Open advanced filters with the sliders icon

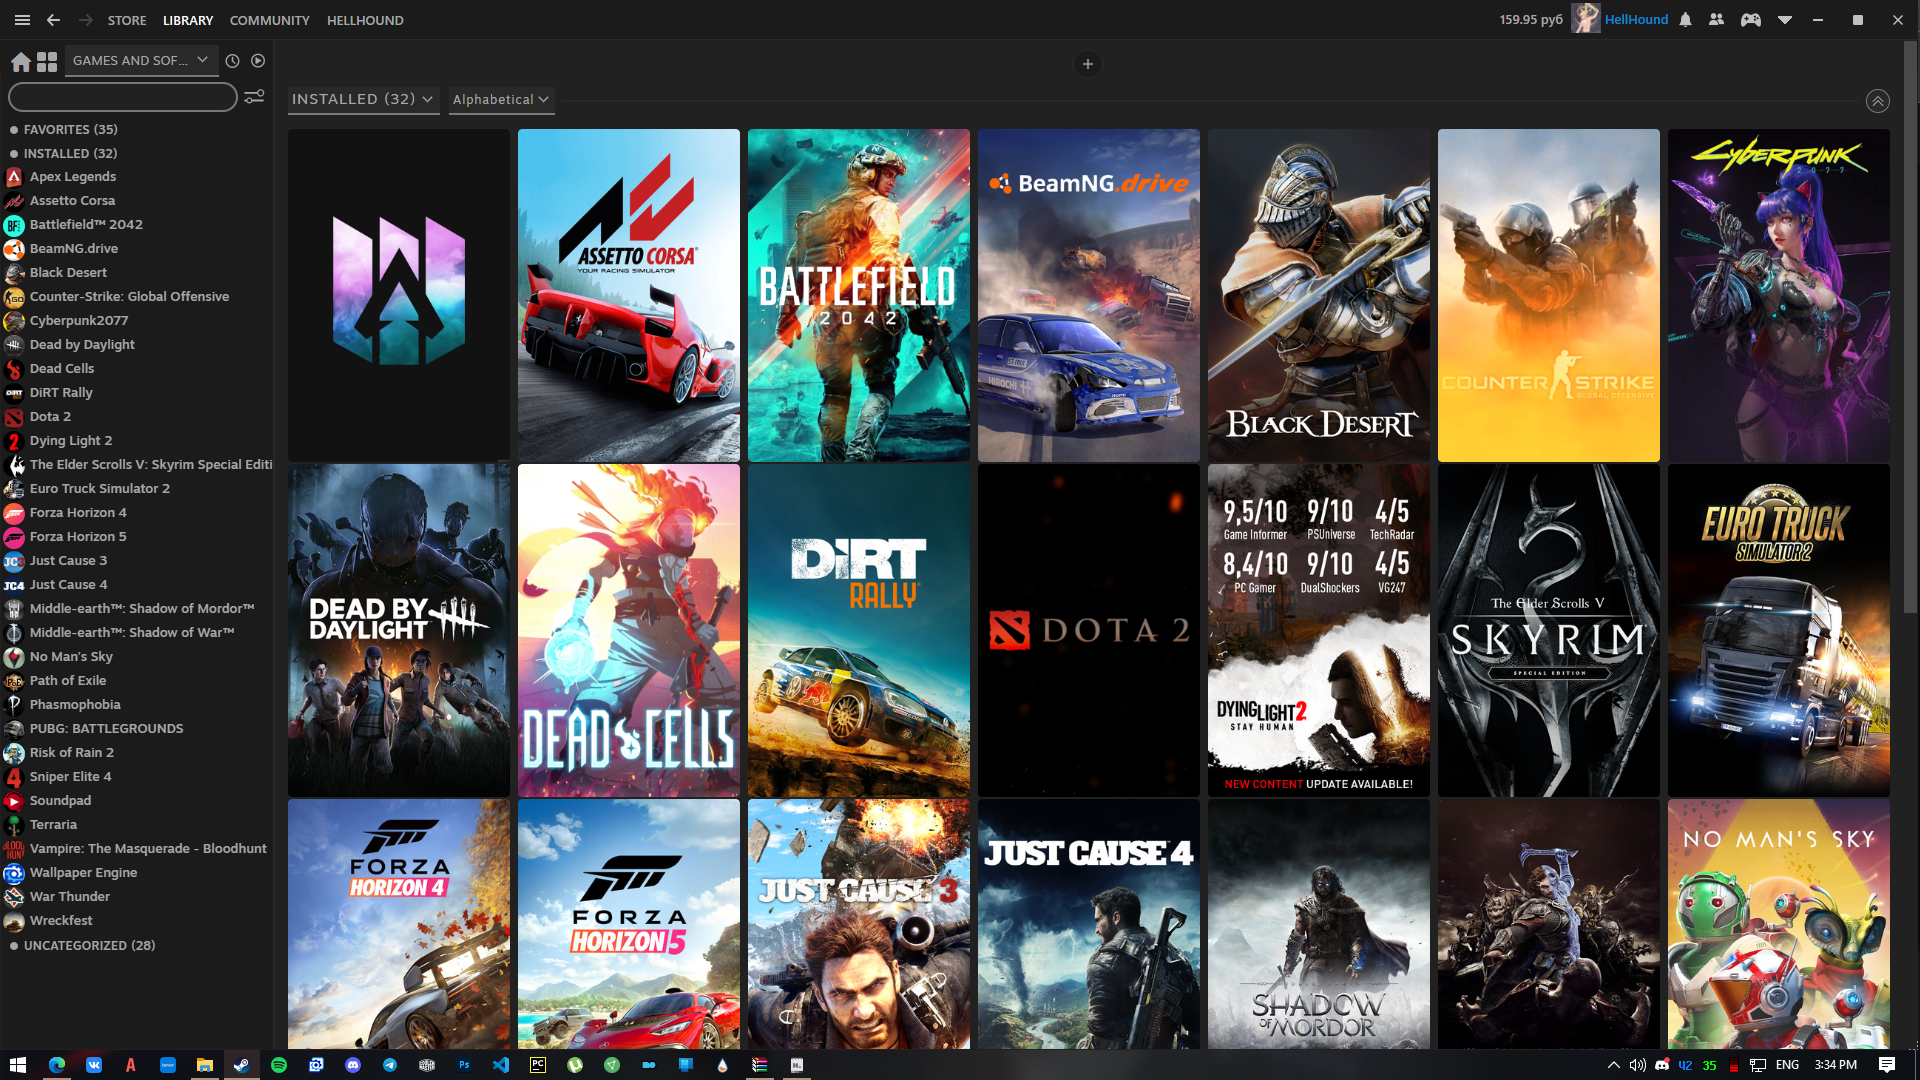(x=255, y=97)
